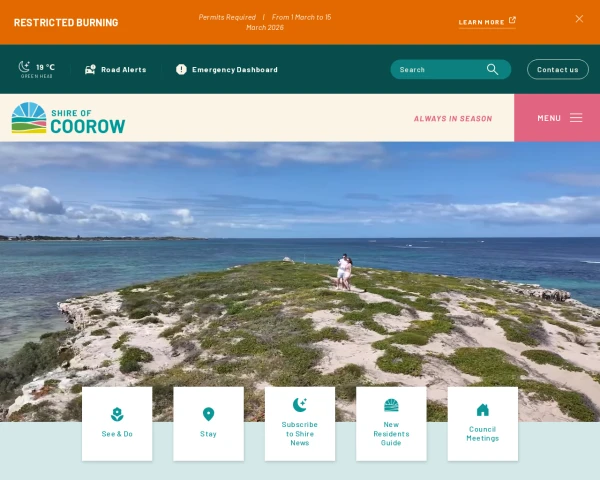Viewport: 600px width, 480px height.
Task: Open the Council Meetings tile
Action: tap(483, 424)
